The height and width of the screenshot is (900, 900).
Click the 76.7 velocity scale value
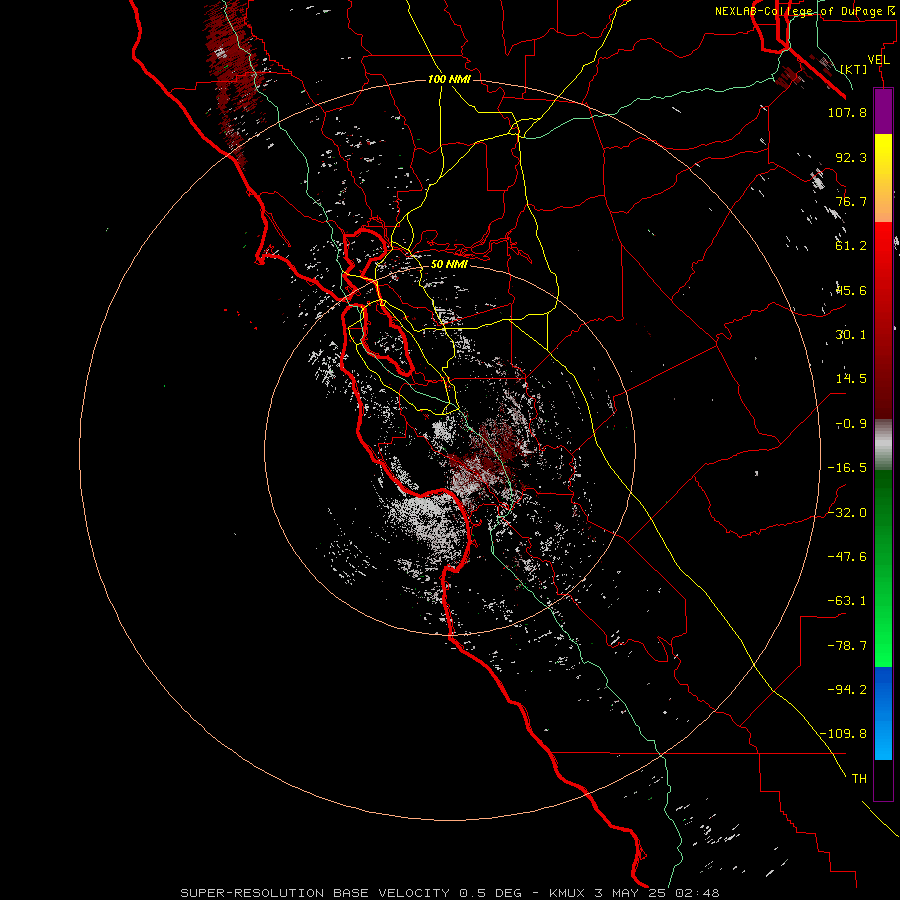(851, 201)
